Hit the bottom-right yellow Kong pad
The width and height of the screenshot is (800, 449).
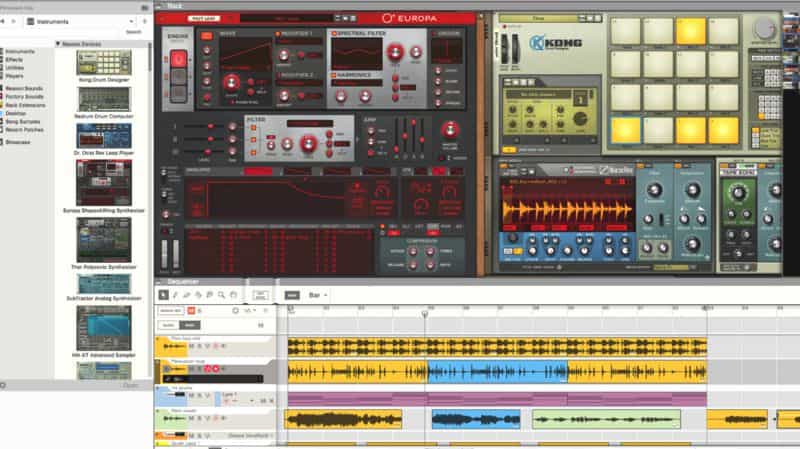(723, 130)
